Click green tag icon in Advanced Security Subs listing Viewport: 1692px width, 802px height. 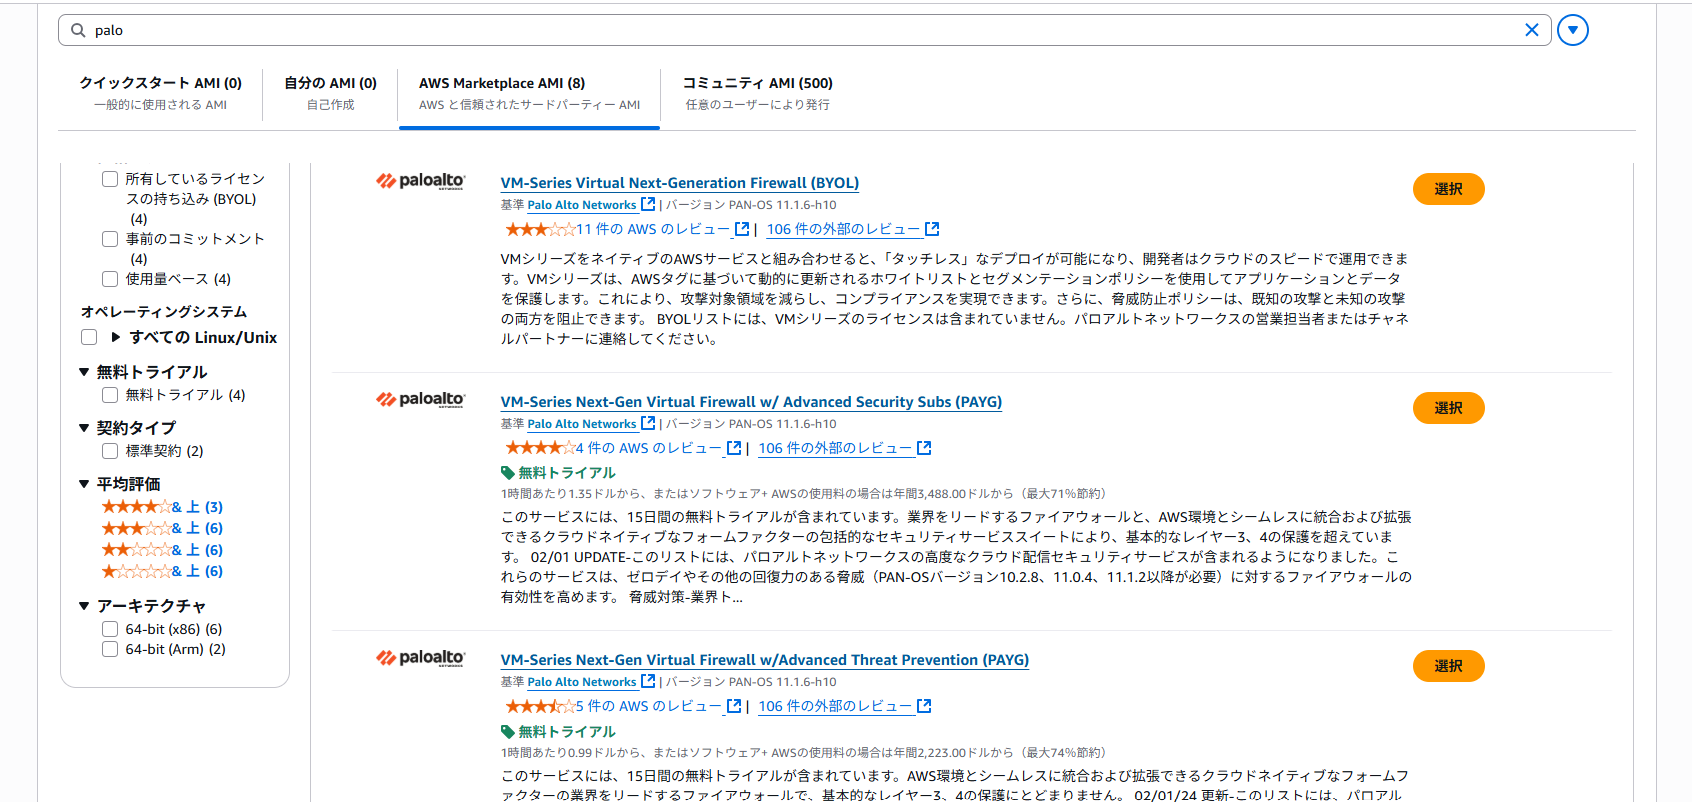[508, 473]
